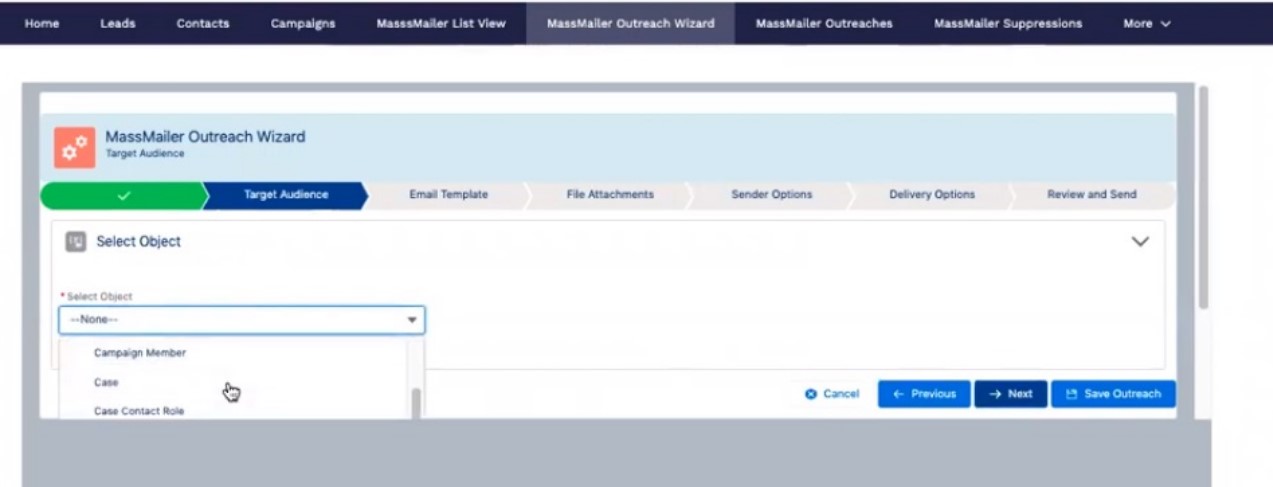Open MasssMailer List View tab
This screenshot has height=487, width=1273.
pyautogui.click(x=441, y=23)
